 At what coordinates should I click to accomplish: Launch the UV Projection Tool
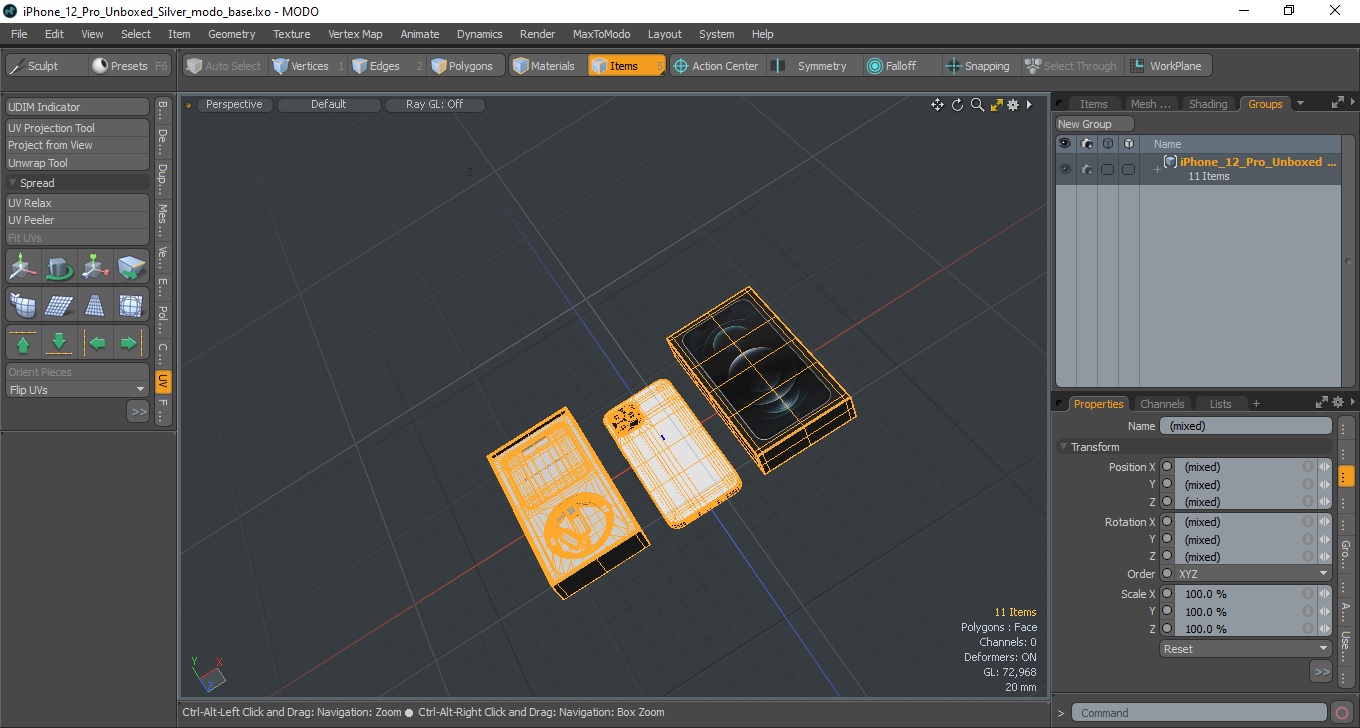pyautogui.click(x=77, y=128)
